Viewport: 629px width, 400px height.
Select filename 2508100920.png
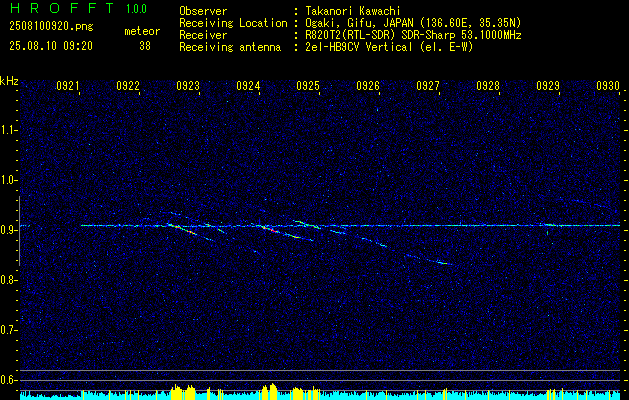(51, 27)
